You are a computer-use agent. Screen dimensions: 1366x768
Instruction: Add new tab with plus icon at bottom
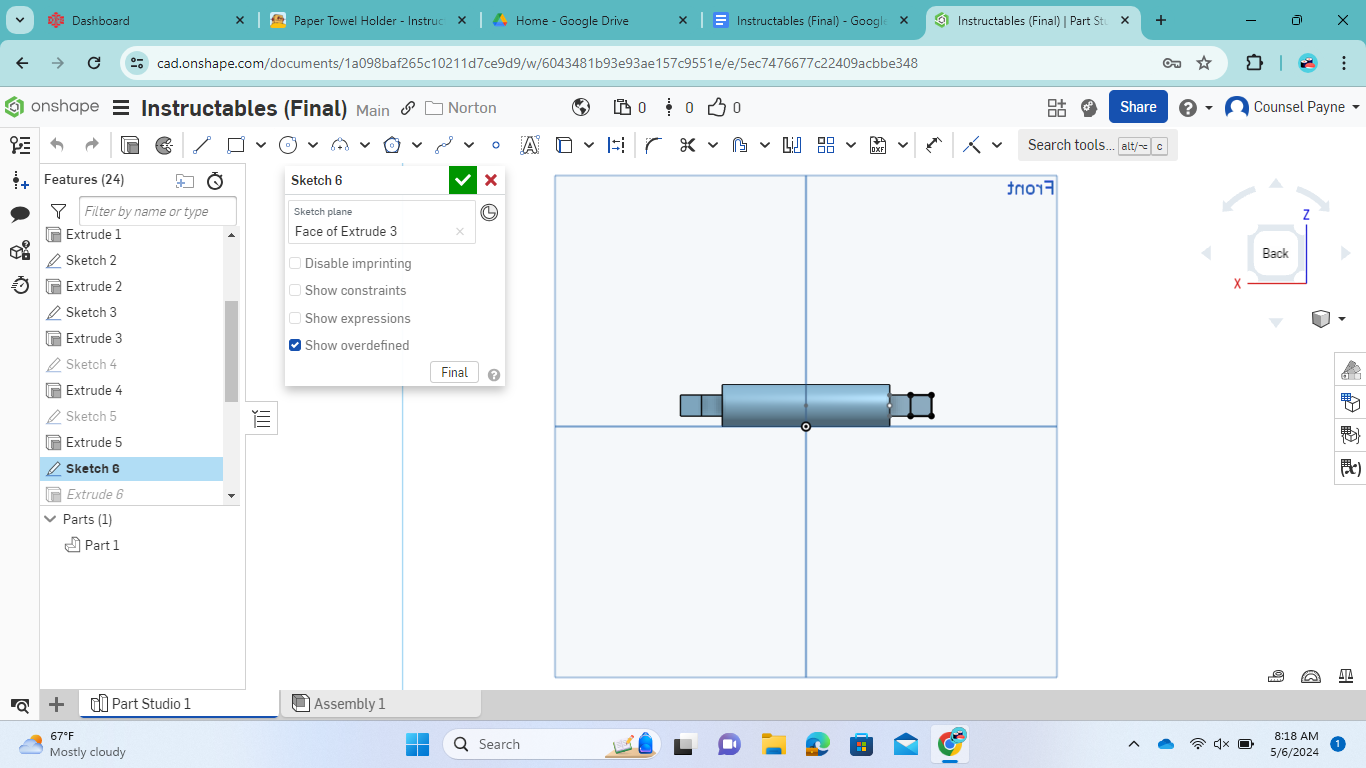click(57, 704)
